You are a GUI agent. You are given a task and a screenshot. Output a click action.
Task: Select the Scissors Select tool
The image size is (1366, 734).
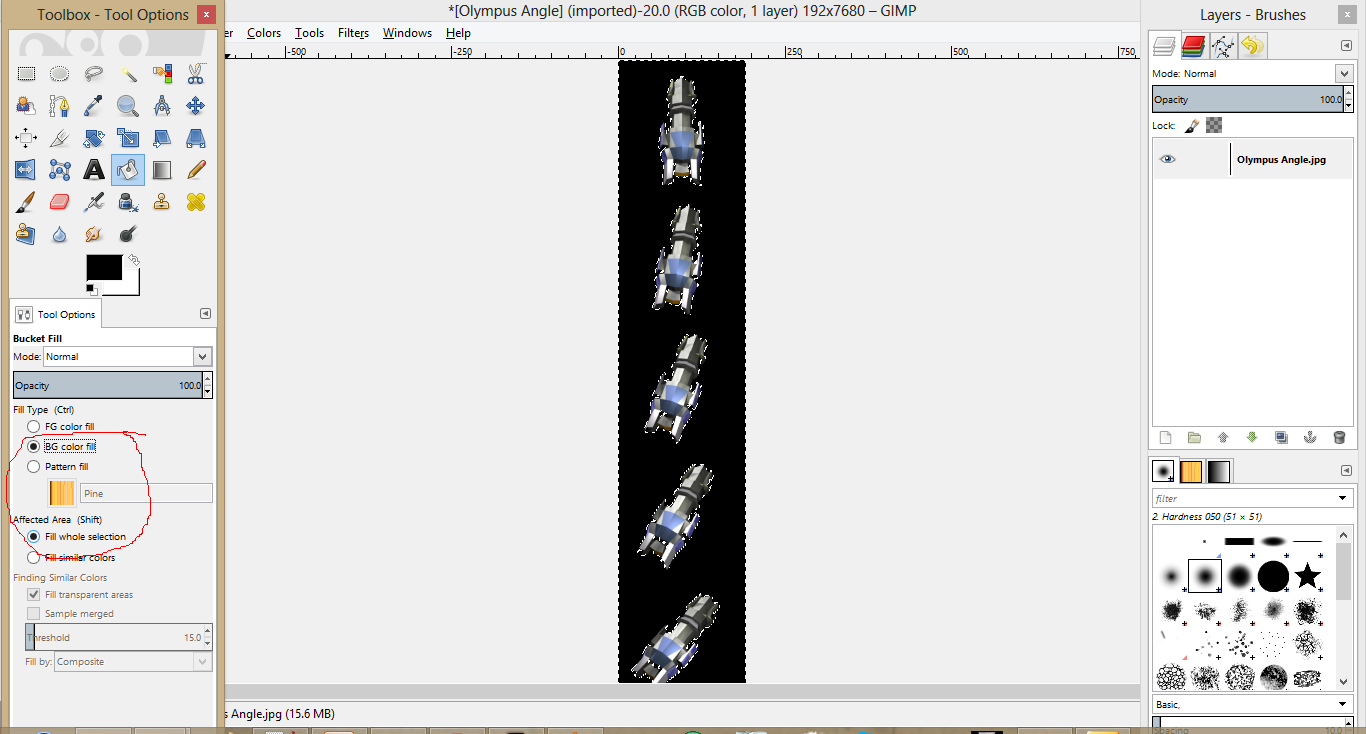[x=196, y=73]
